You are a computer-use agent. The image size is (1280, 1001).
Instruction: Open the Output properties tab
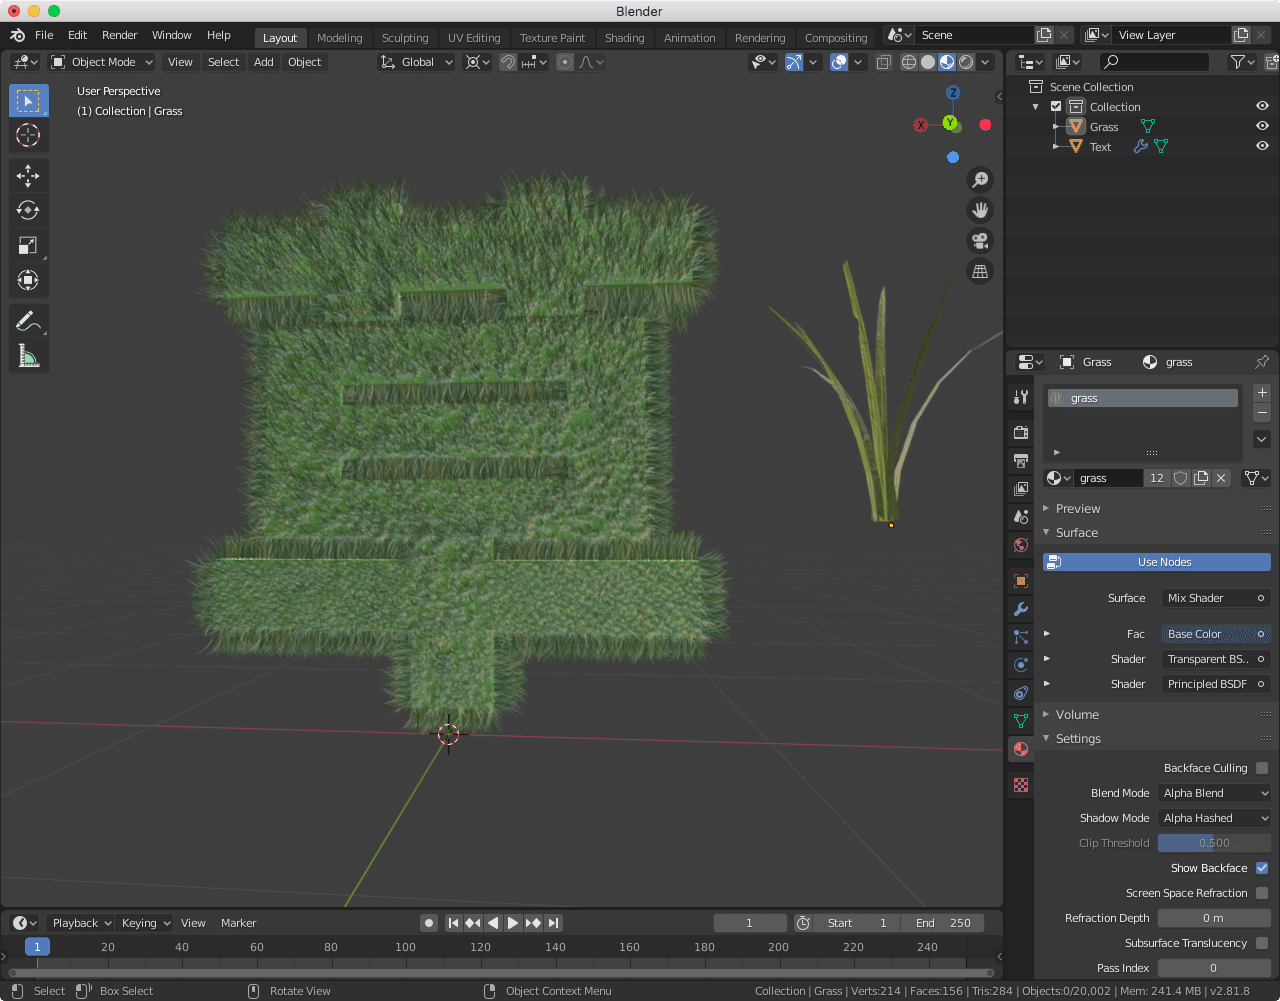1021,461
